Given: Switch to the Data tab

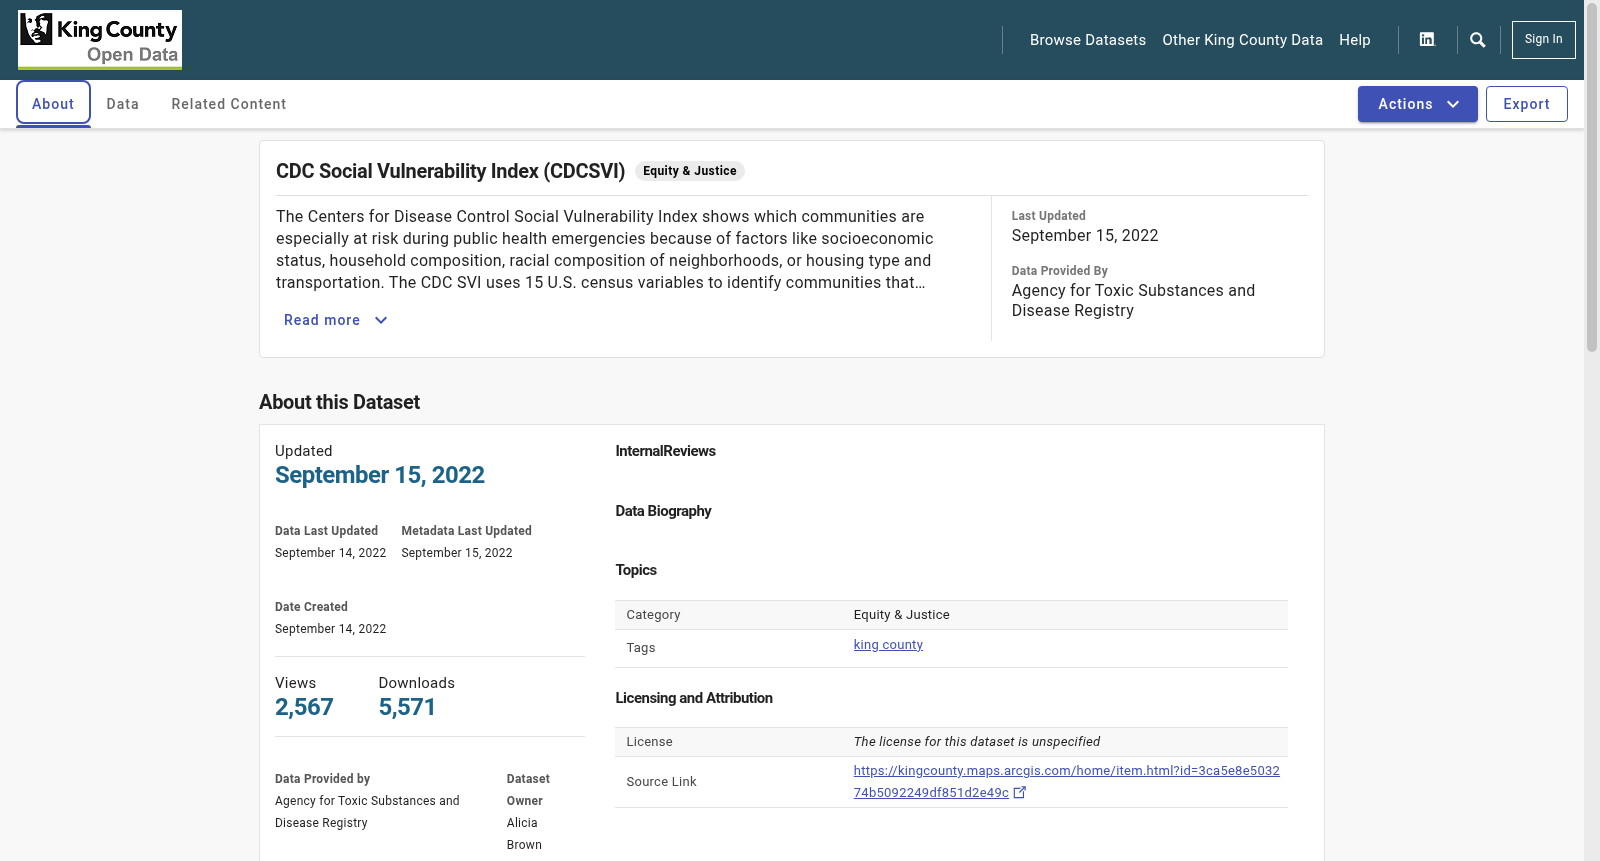Looking at the screenshot, I should point(123,104).
